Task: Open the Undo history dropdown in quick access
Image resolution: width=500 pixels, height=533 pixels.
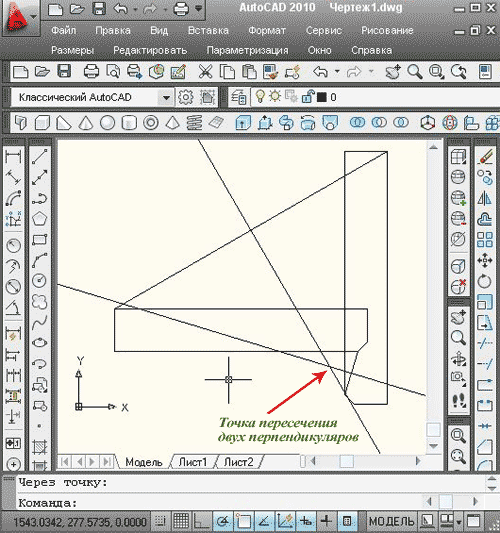Action: click(135, 10)
